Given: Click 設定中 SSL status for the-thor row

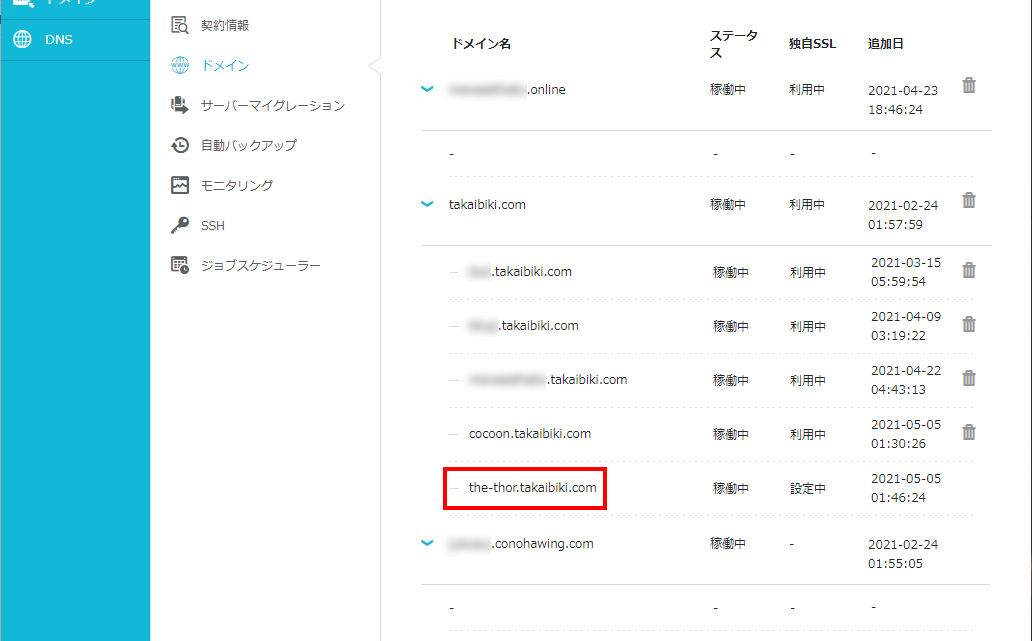Looking at the screenshot, I should coord(808,488).
